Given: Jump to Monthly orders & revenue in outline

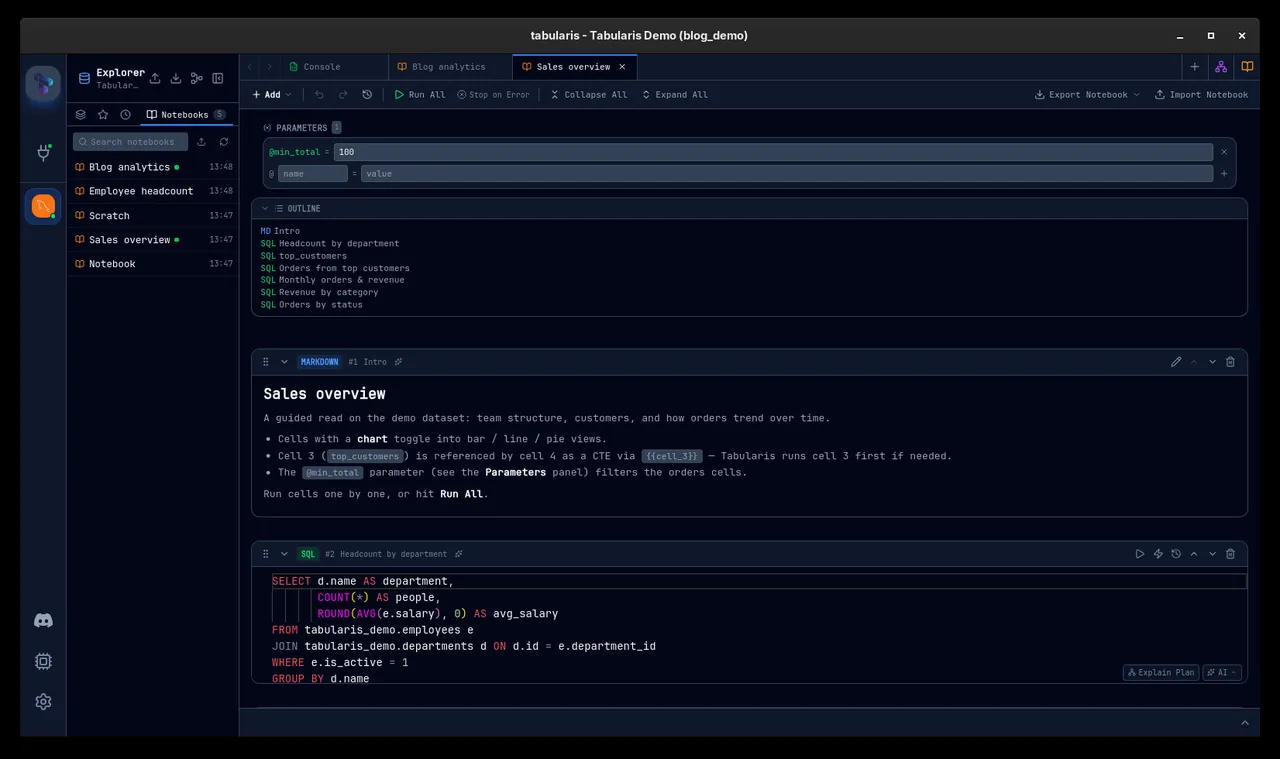Looking at the screenshot, I should point(341,280).
